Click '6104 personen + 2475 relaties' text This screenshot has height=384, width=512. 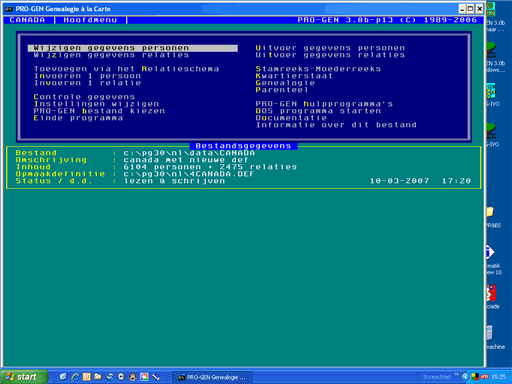point(210,167)
